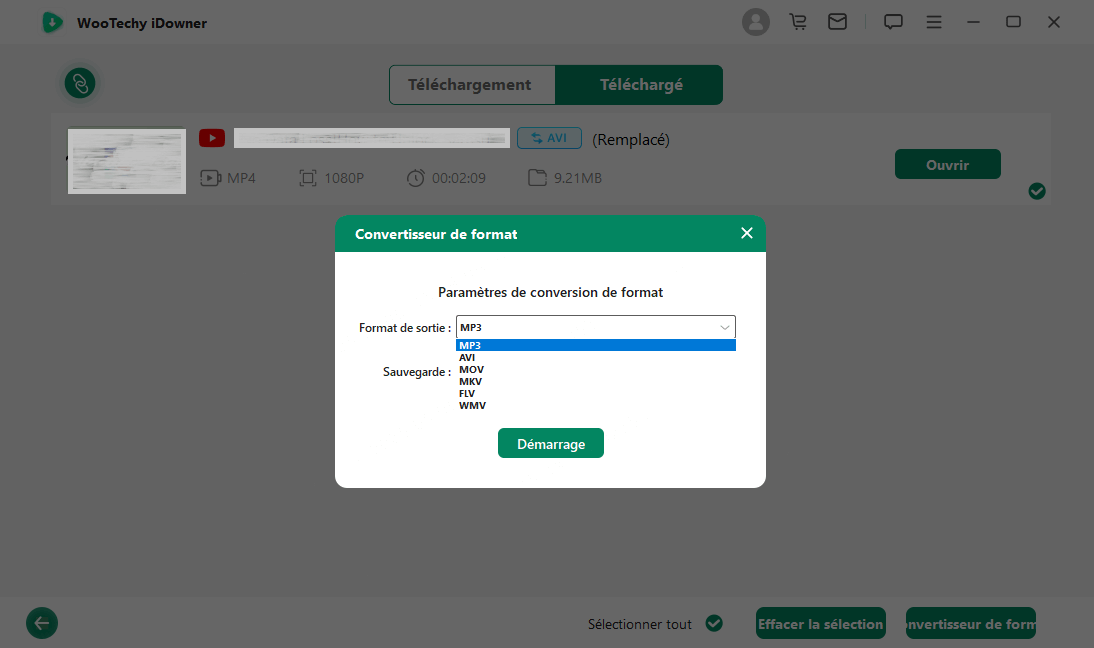1094x648 pixels.
Task: Open the user account profile icon
Action: pos(756,21)
